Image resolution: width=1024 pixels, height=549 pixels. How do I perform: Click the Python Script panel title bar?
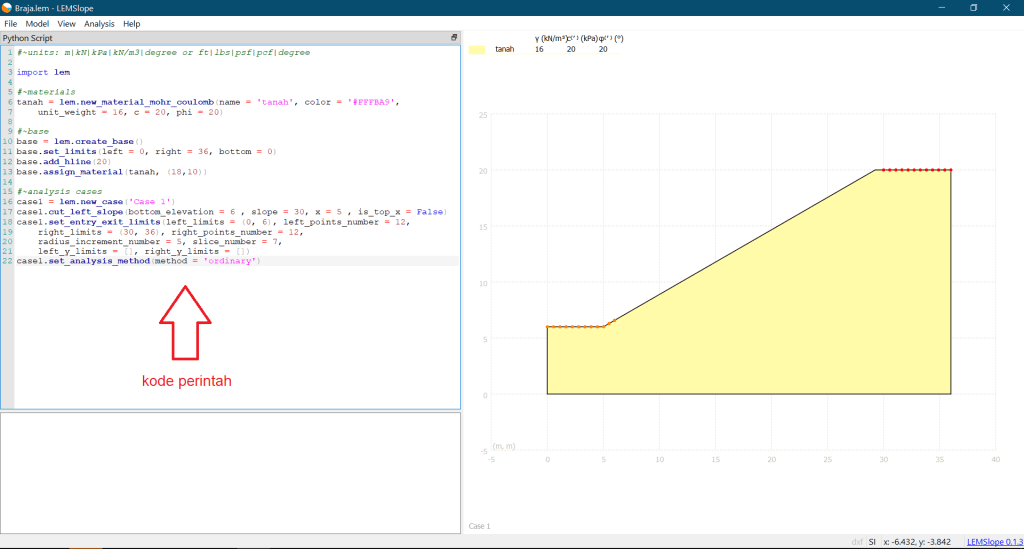click(200, 37)
